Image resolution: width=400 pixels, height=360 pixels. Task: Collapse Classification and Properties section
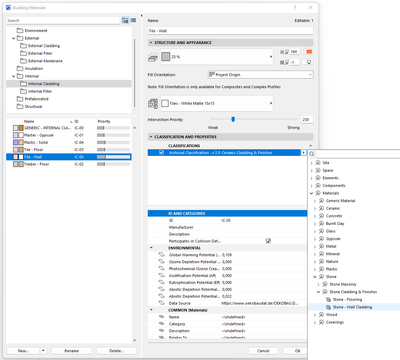tap(151, 137)
